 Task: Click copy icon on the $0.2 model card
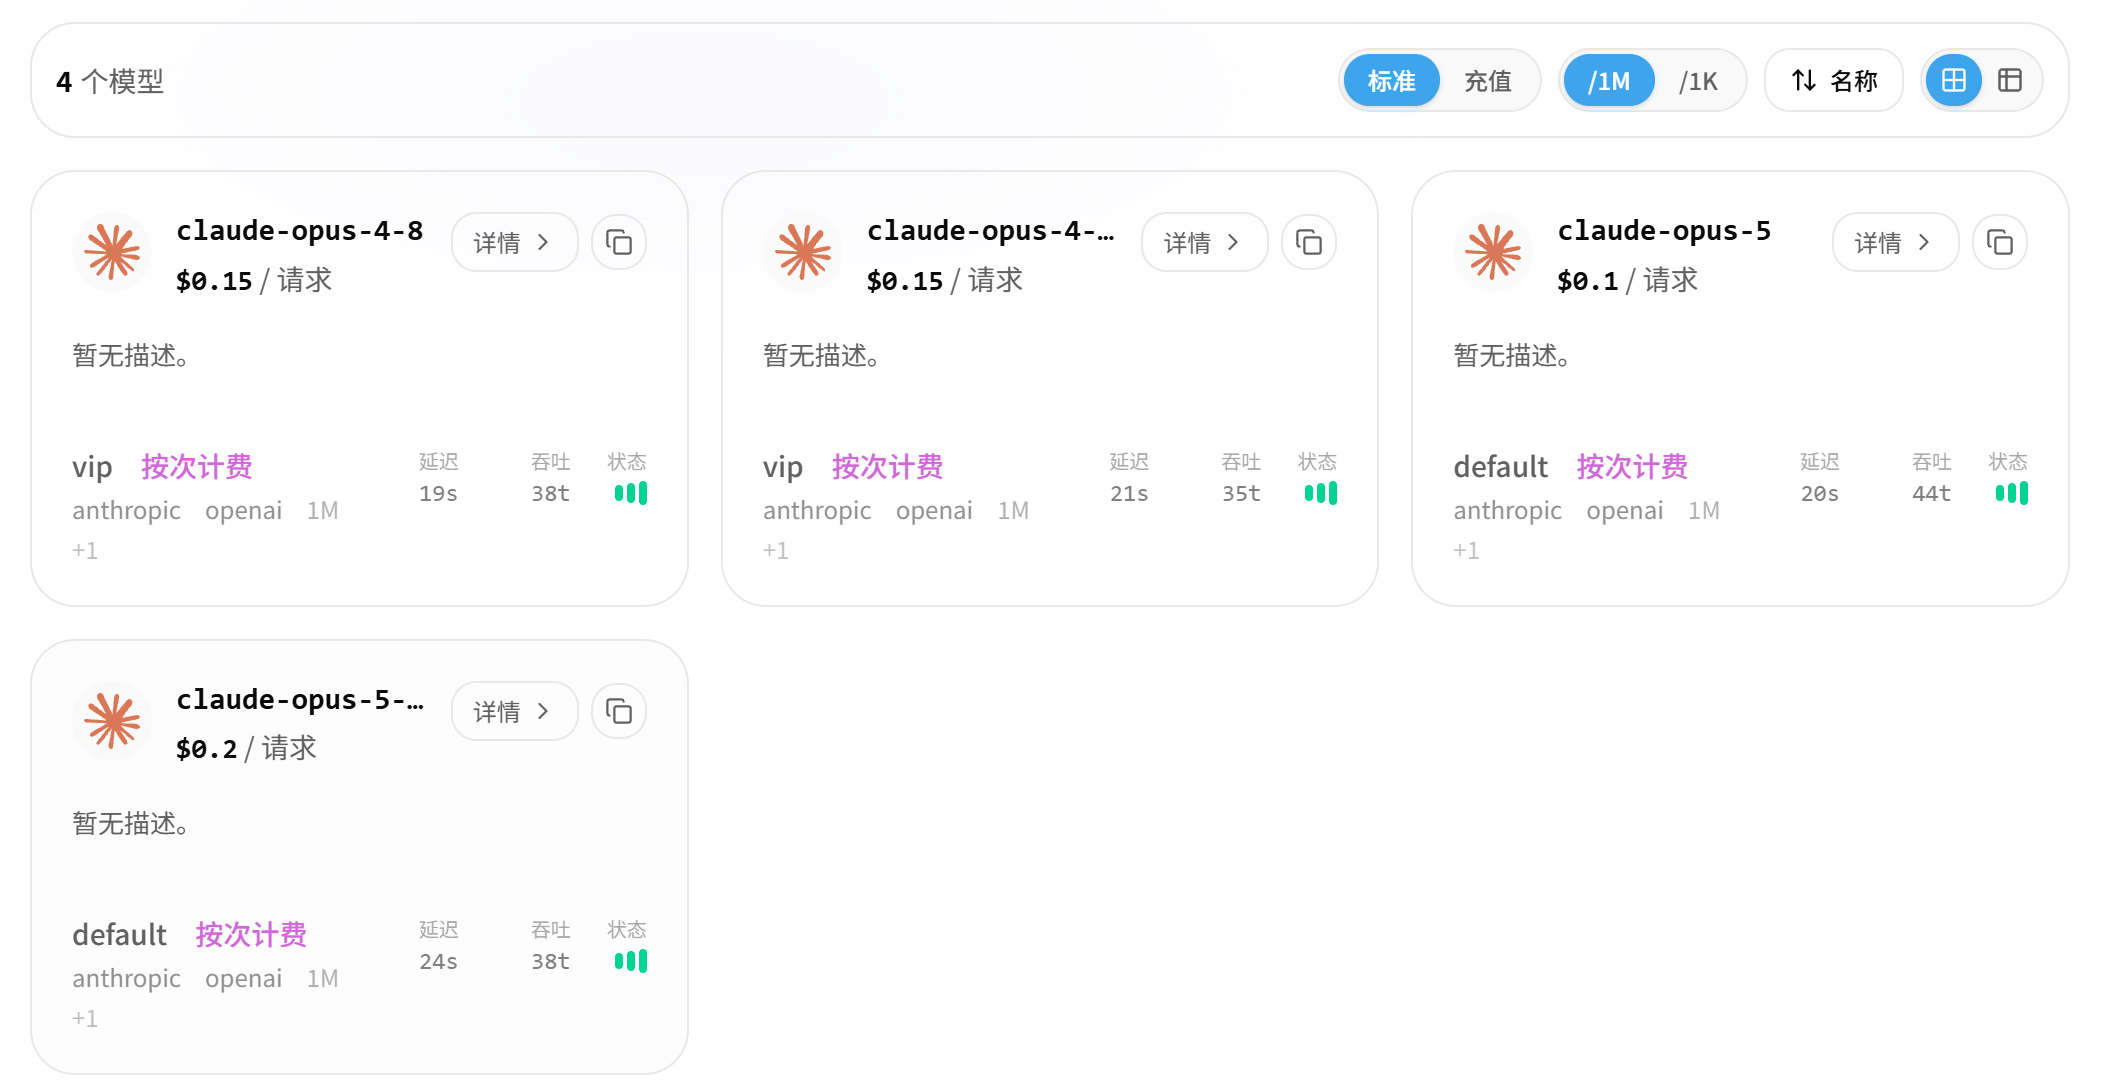tap(619, 711)
